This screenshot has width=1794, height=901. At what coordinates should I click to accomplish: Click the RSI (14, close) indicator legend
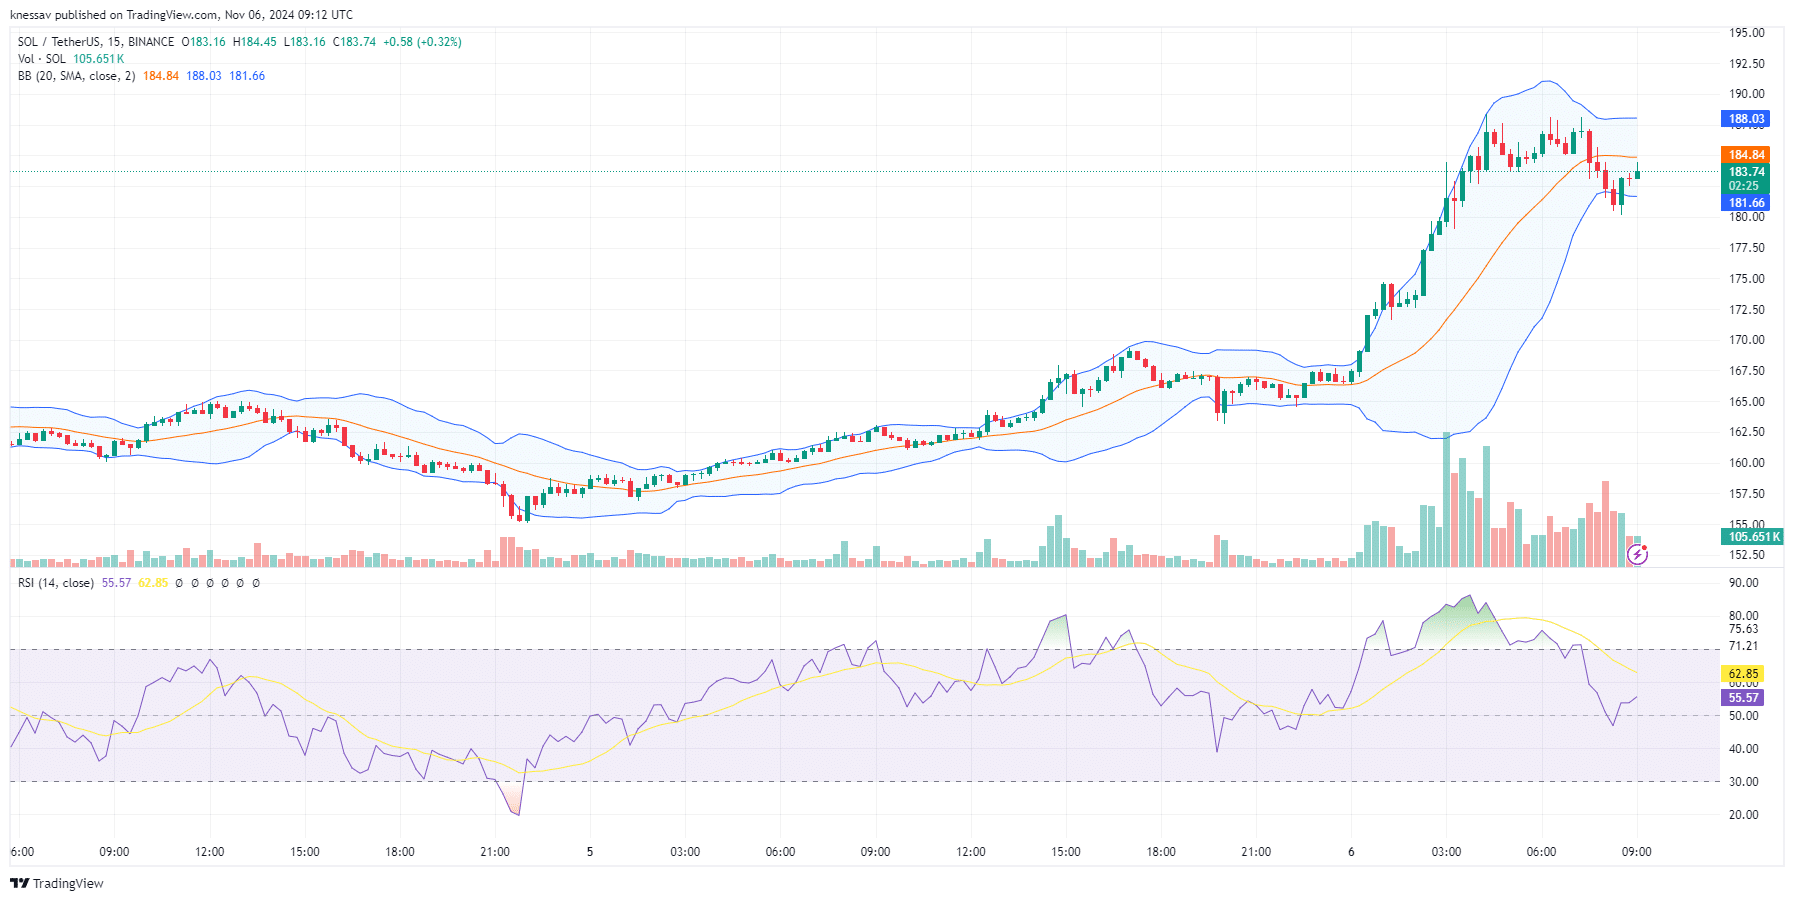coord(56,583)
